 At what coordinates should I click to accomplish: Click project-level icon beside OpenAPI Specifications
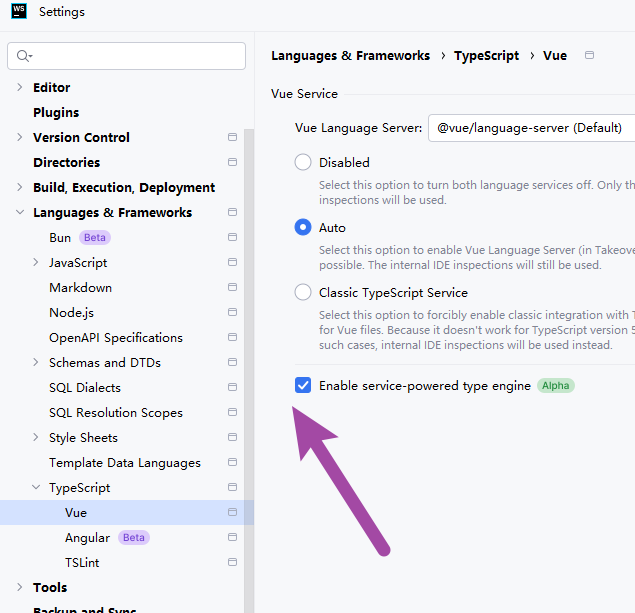(232, 337)
